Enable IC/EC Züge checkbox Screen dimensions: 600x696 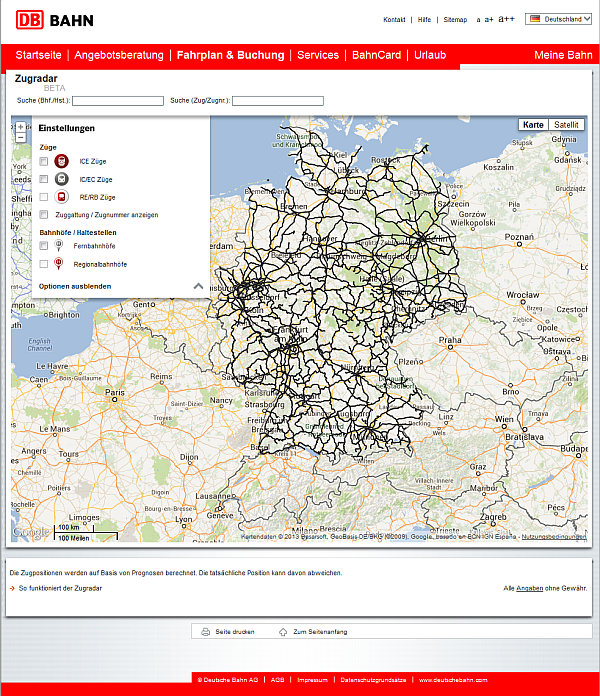43,179
